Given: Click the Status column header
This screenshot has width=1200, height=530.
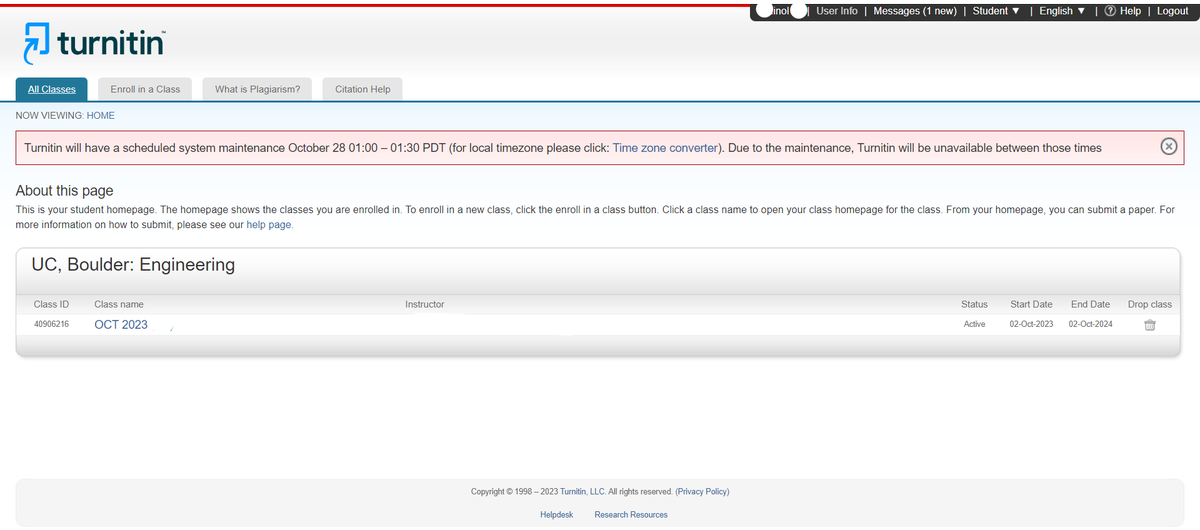Looking at the screenshot, I should 974,304.
